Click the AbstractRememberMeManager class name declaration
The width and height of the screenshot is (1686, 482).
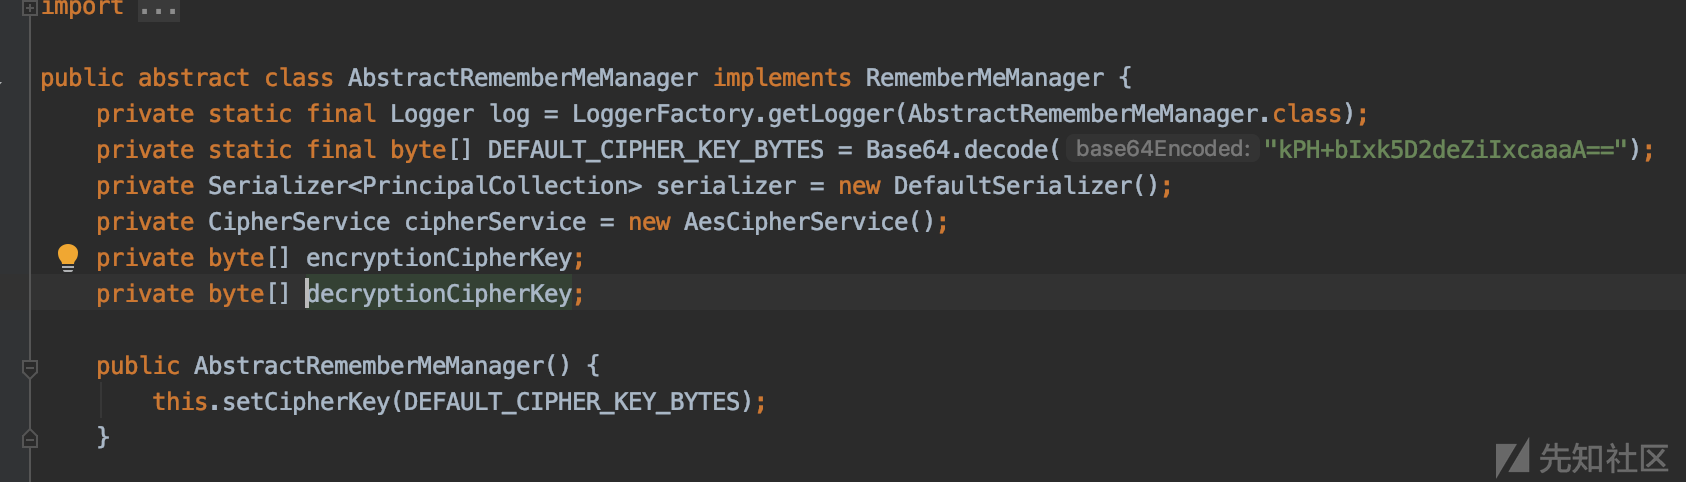[x=523, y=78]
